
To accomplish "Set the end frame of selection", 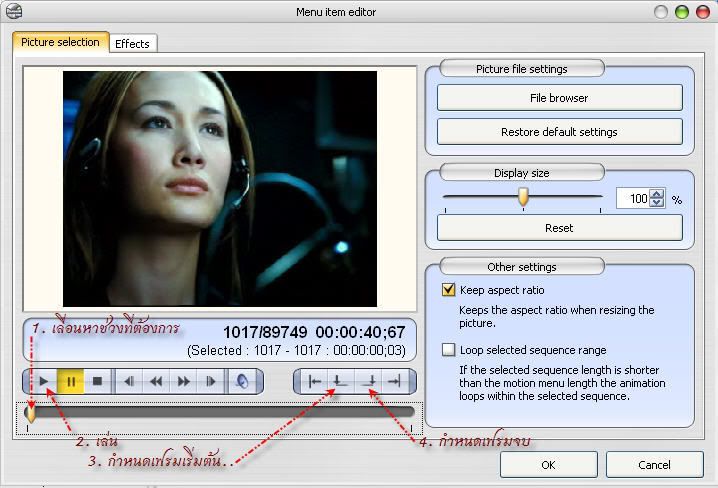I will click(x=368, y=381).
